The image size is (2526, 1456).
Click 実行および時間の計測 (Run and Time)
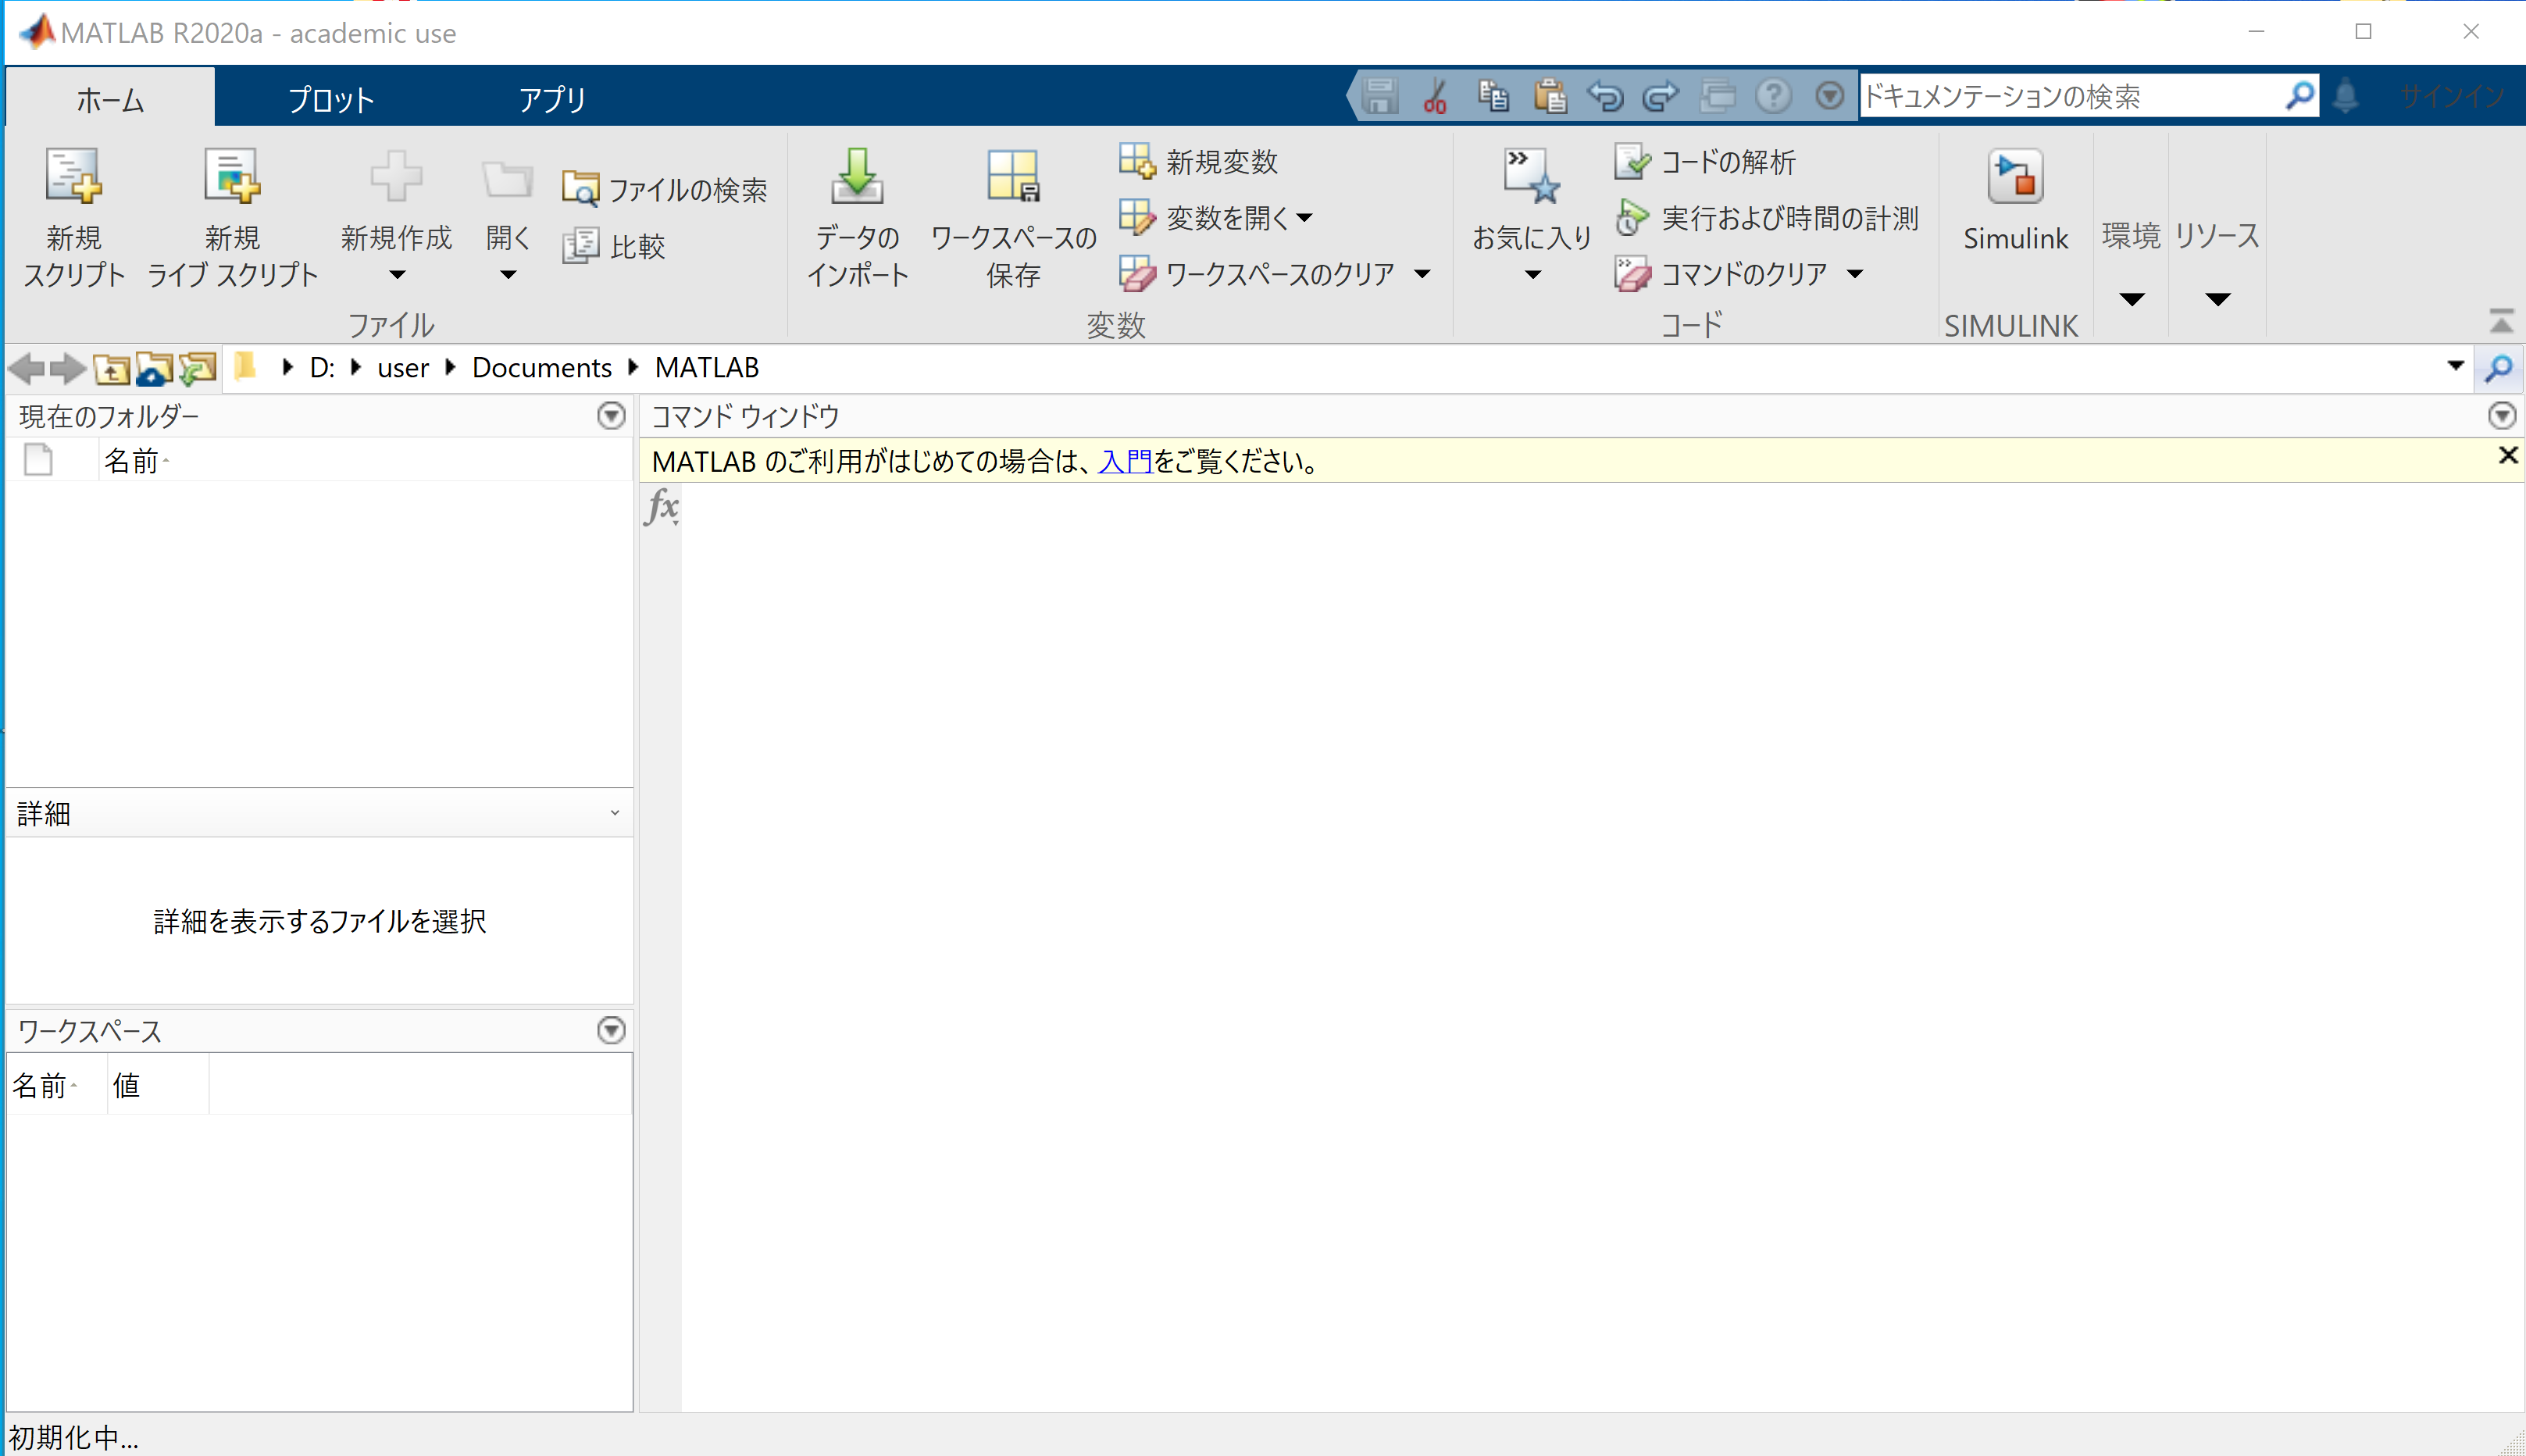[x=1767, y=217]
